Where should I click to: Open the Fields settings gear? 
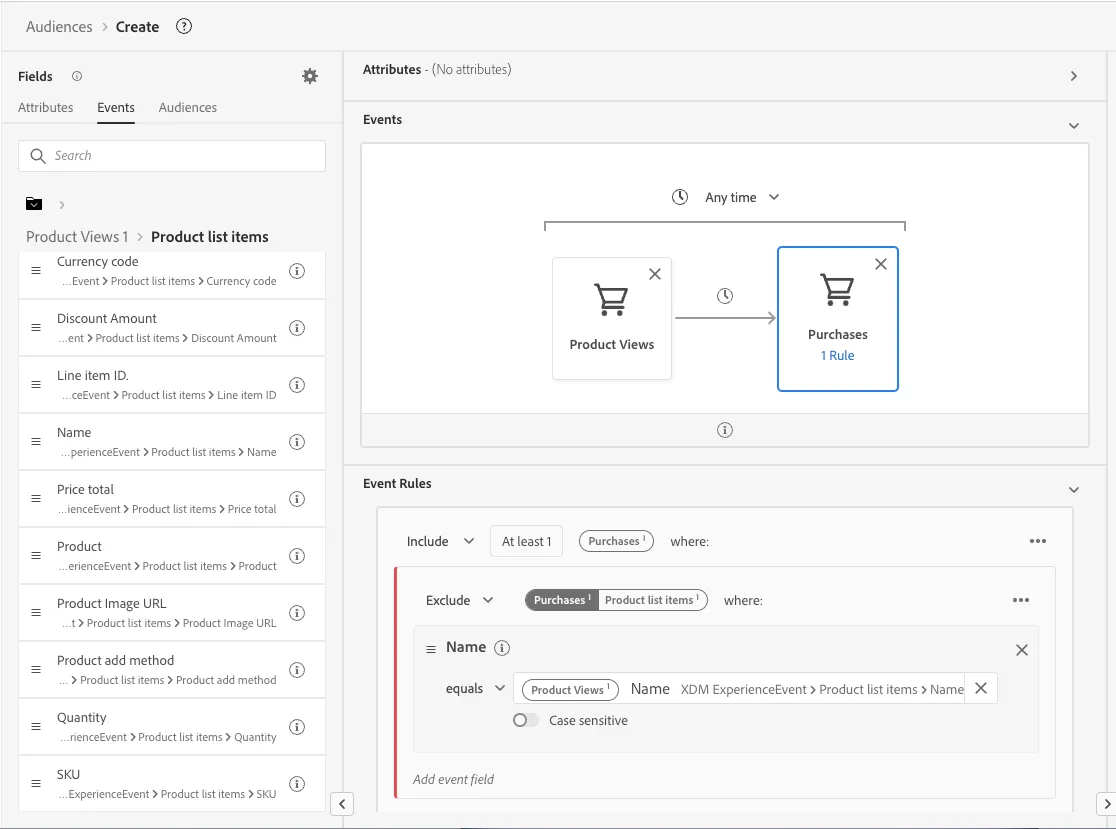coord(310,76)
